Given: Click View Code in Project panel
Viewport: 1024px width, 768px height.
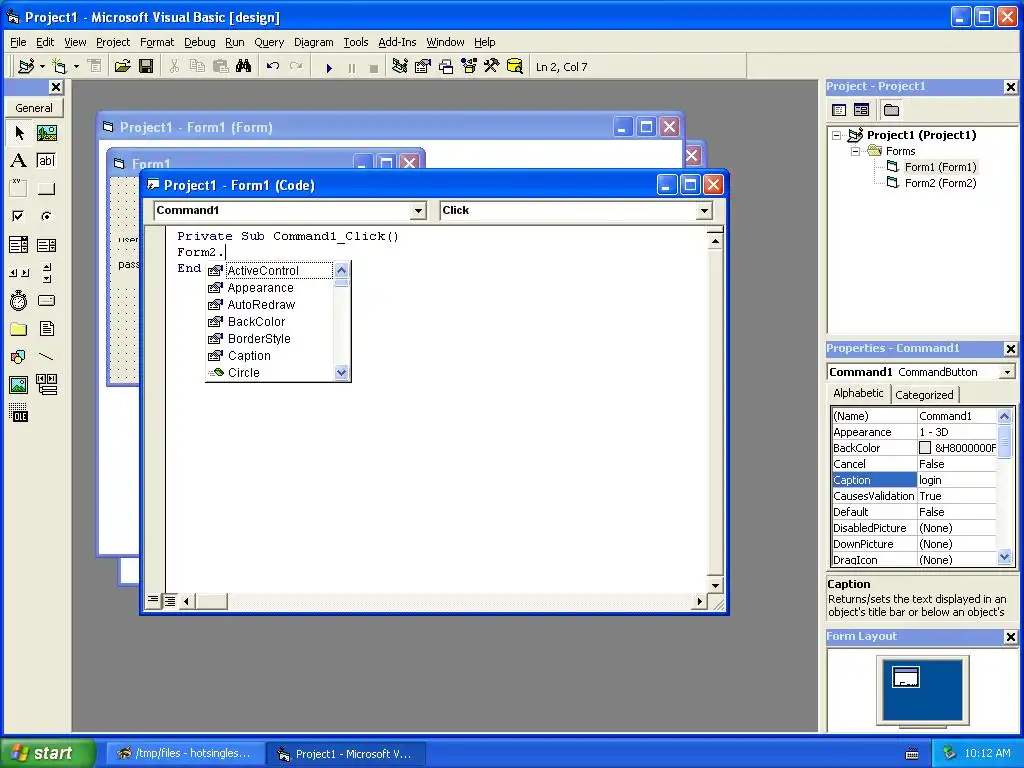Looking at the screenshot, I should [x=839, y=110].
